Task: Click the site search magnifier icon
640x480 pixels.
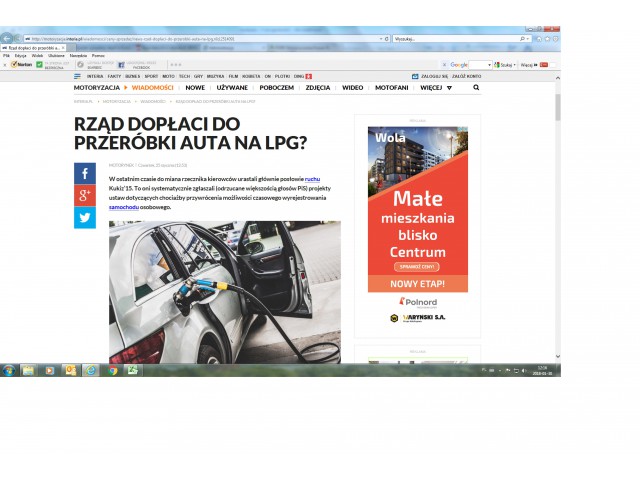Action: pyautogui.click(x=476, y=87)
